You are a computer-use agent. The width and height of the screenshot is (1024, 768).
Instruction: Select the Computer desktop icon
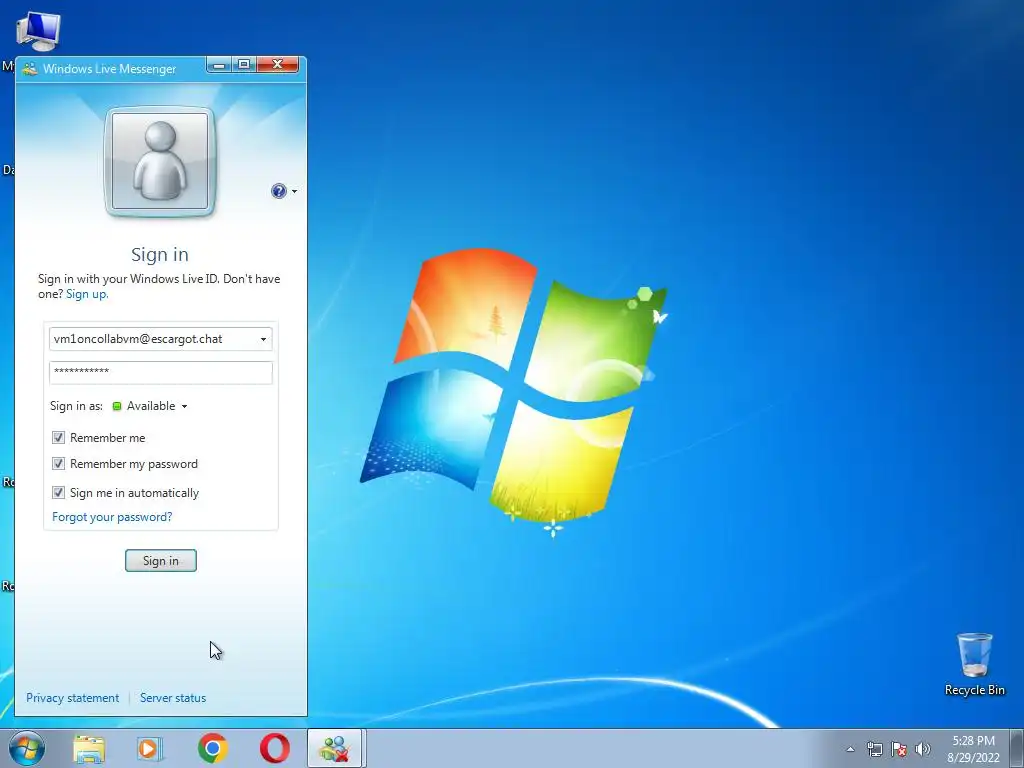click(x=38, y=31)
